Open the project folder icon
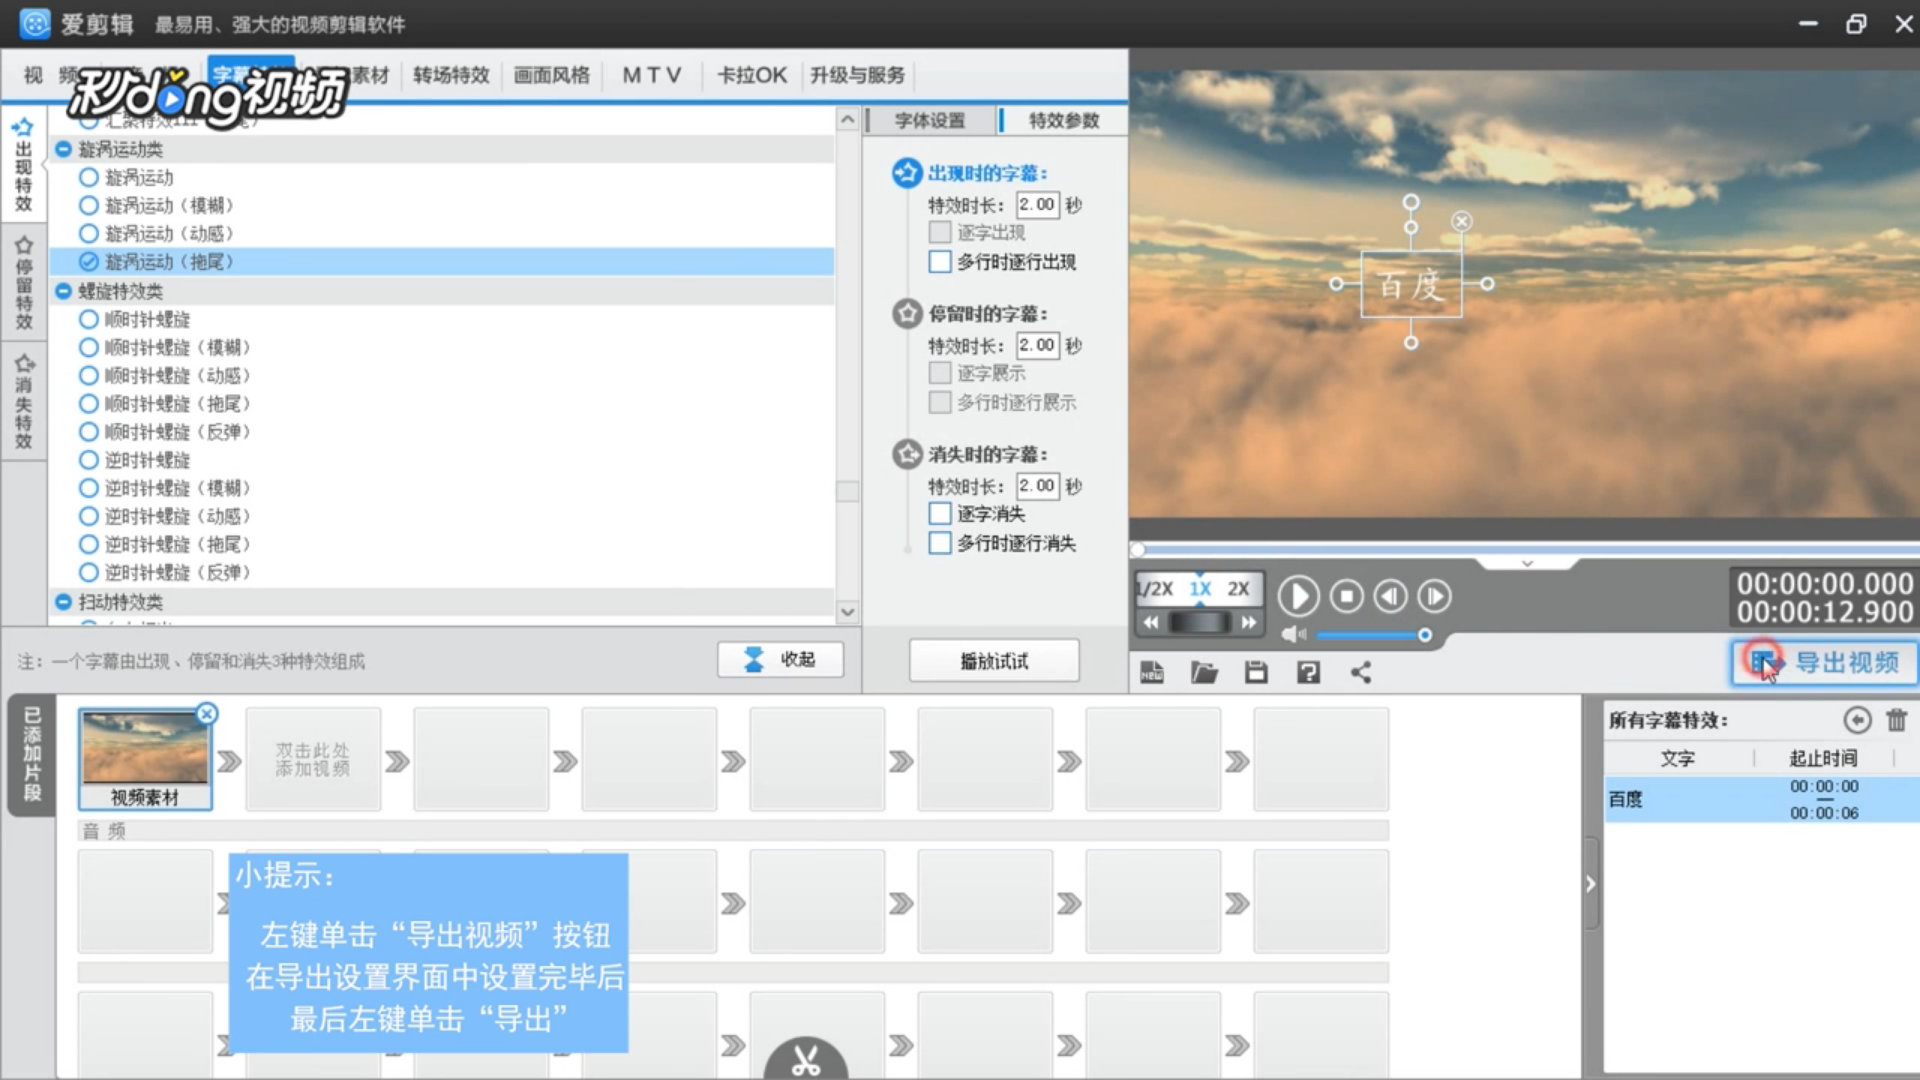Screen dimensions: 1920x1080 [1204, 673]
